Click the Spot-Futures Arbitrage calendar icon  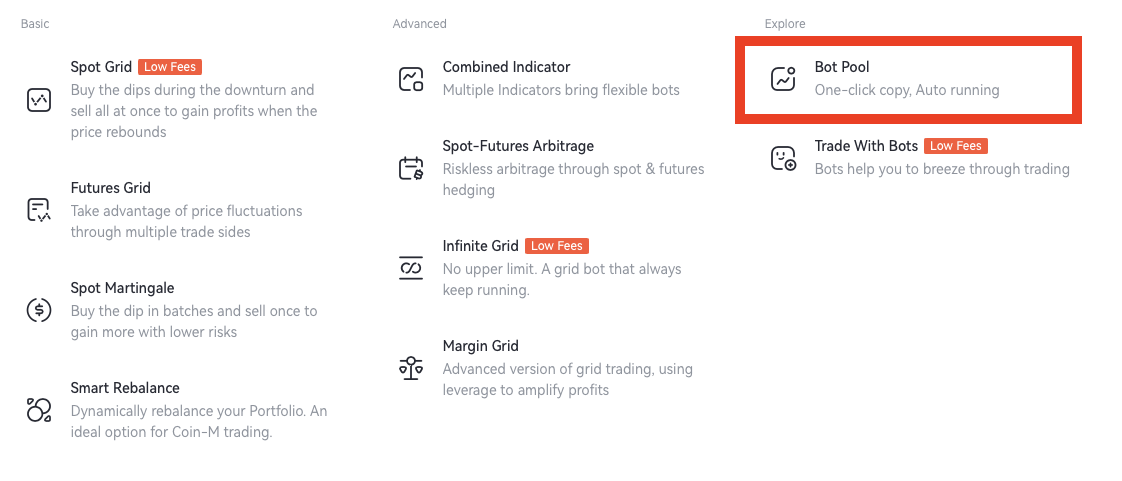pos(411,168)
